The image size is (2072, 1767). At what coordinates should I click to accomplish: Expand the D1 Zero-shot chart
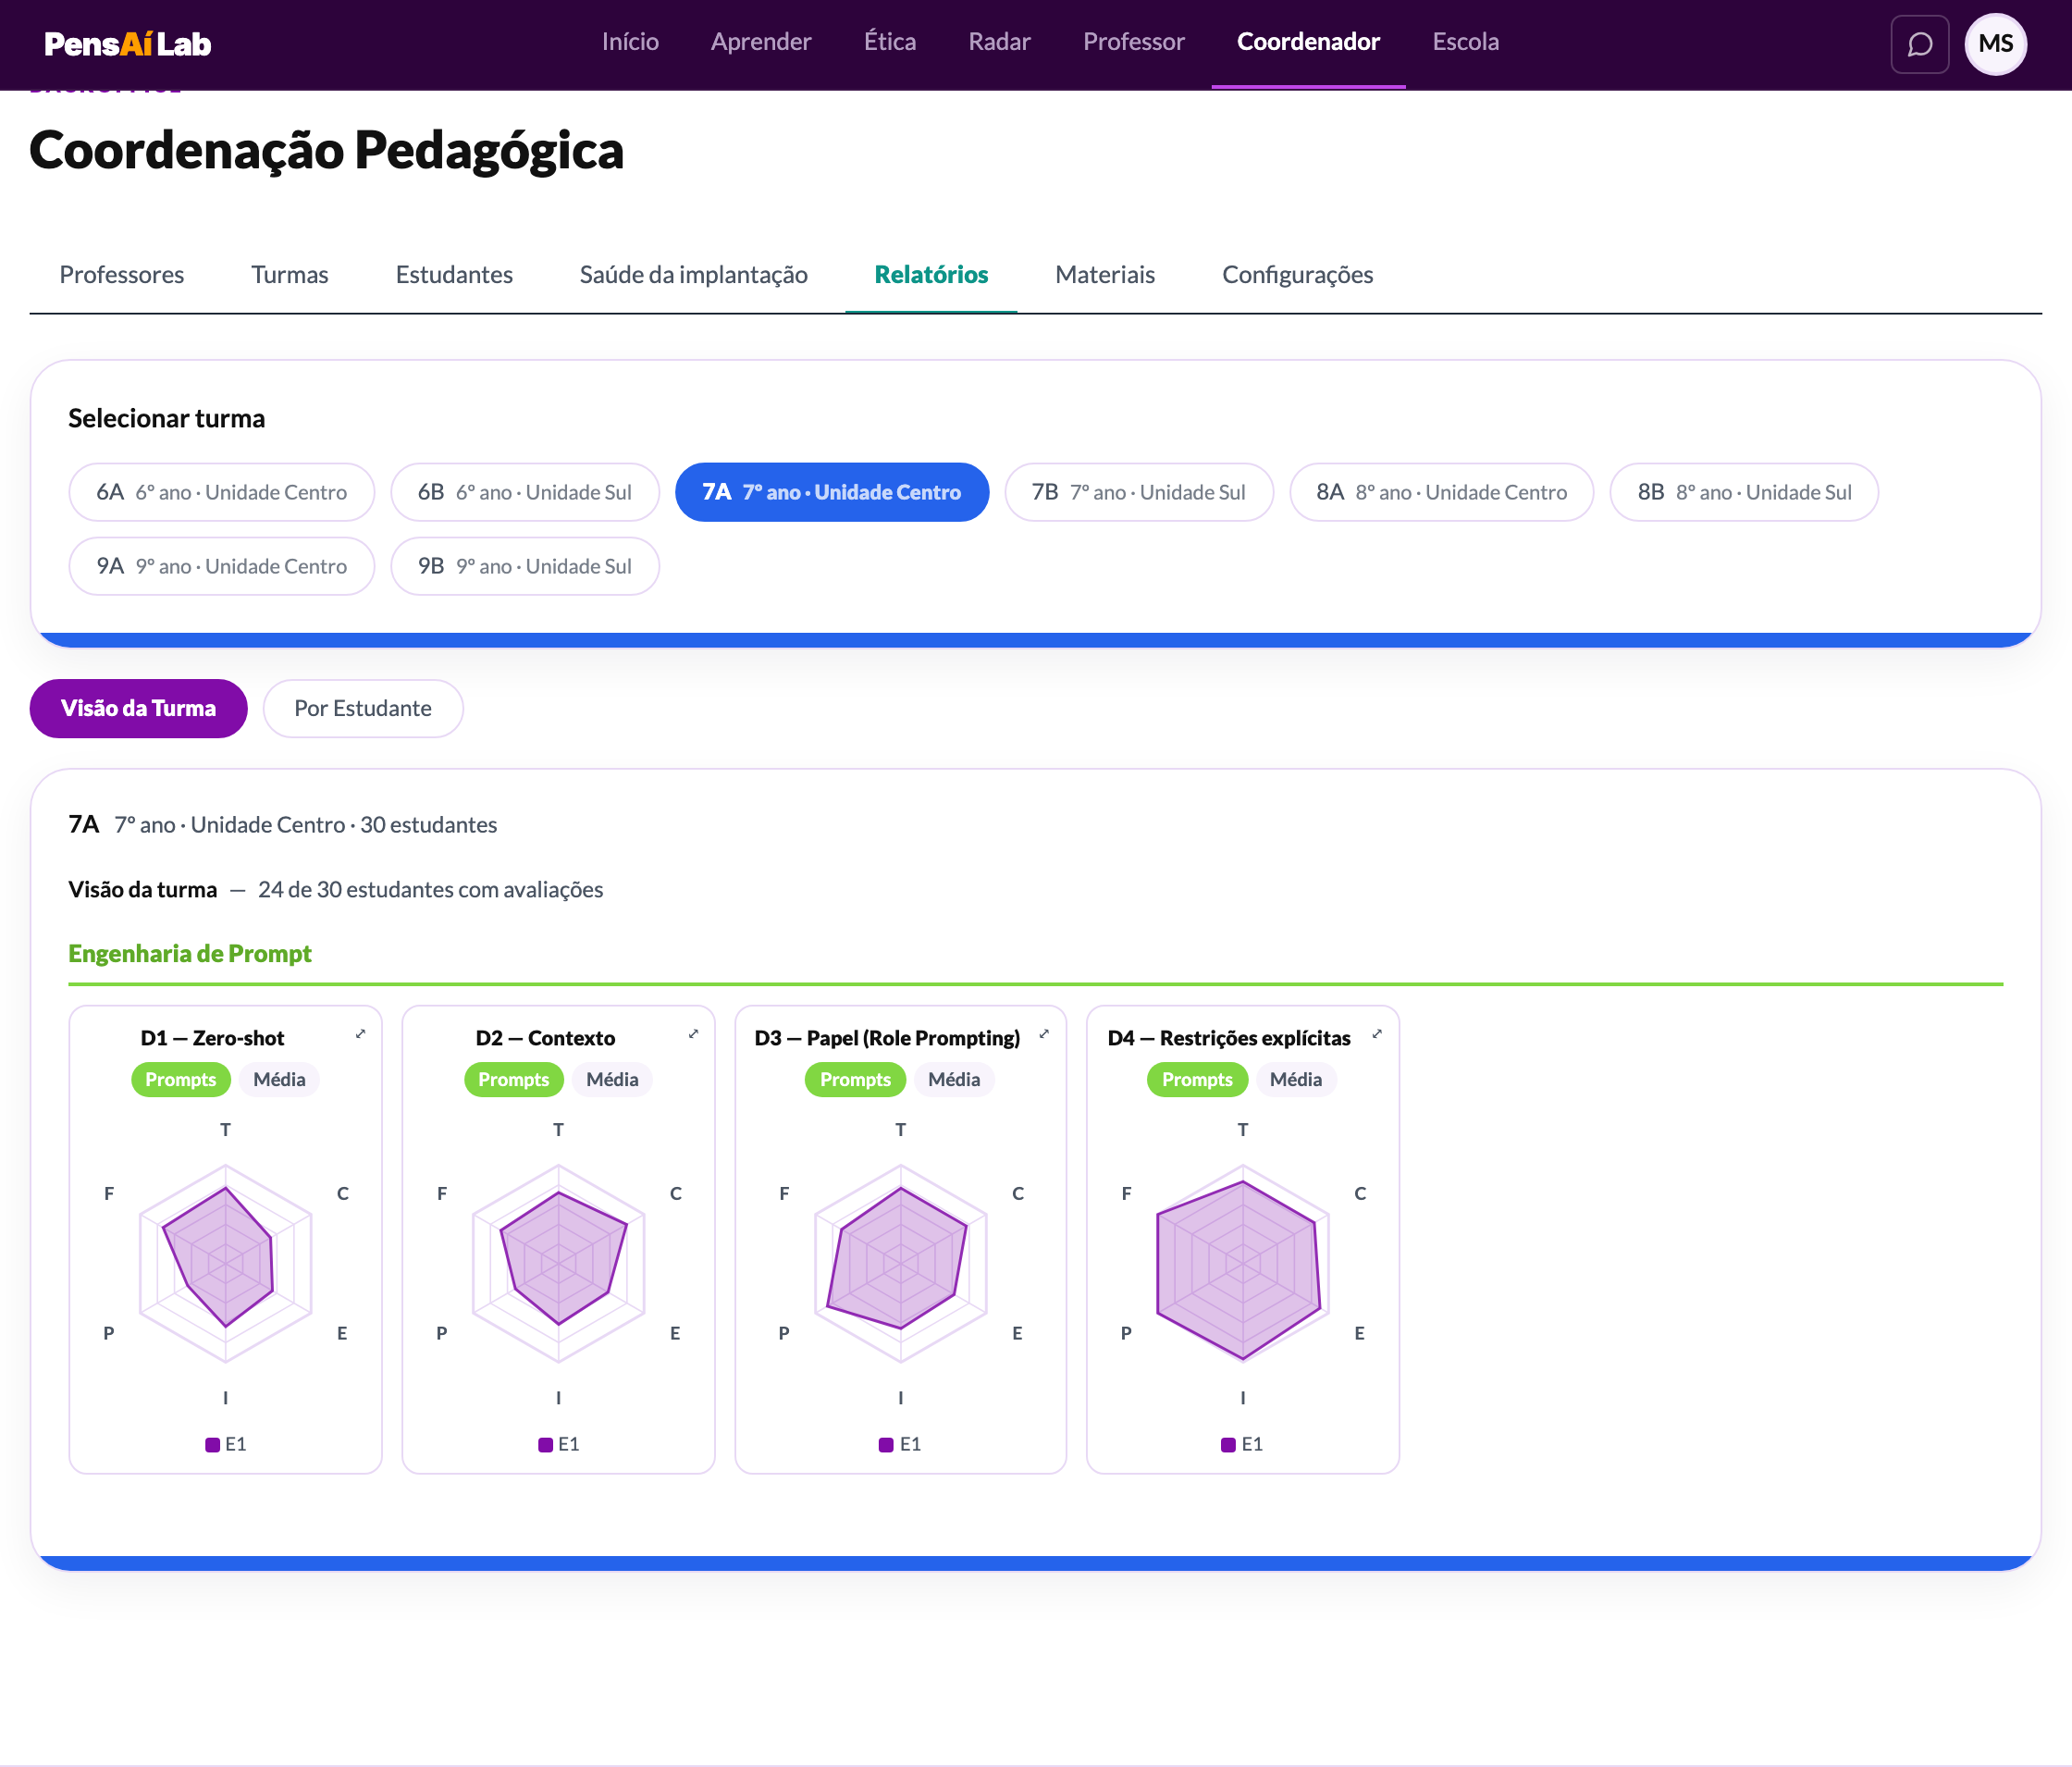[x=360, y=1034]
